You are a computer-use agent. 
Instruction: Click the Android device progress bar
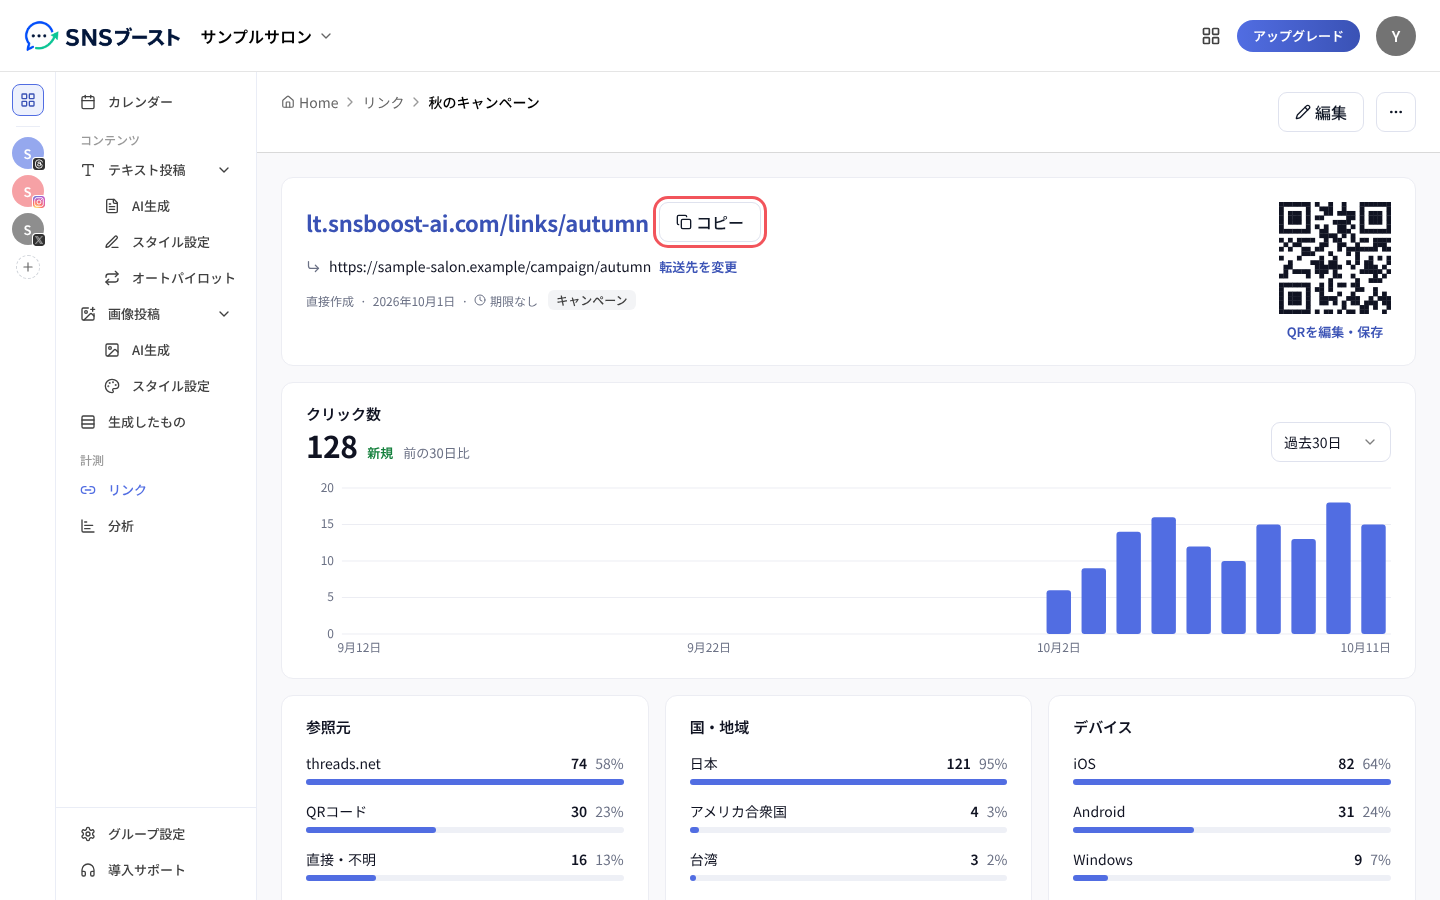pos(1232,830)
